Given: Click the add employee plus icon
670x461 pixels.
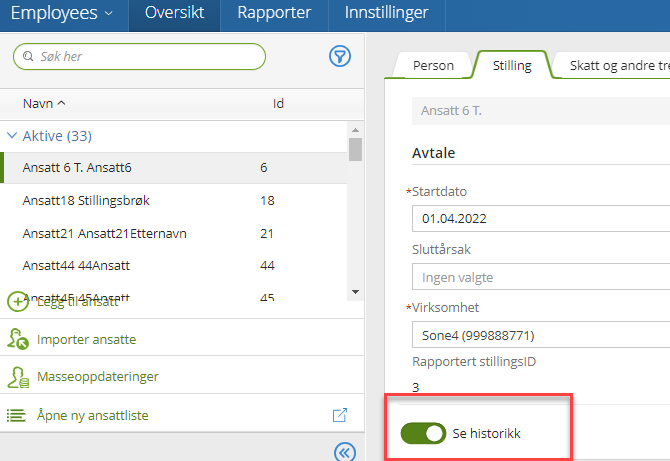Looking at the screenshot, I should [x=18, y=302].
